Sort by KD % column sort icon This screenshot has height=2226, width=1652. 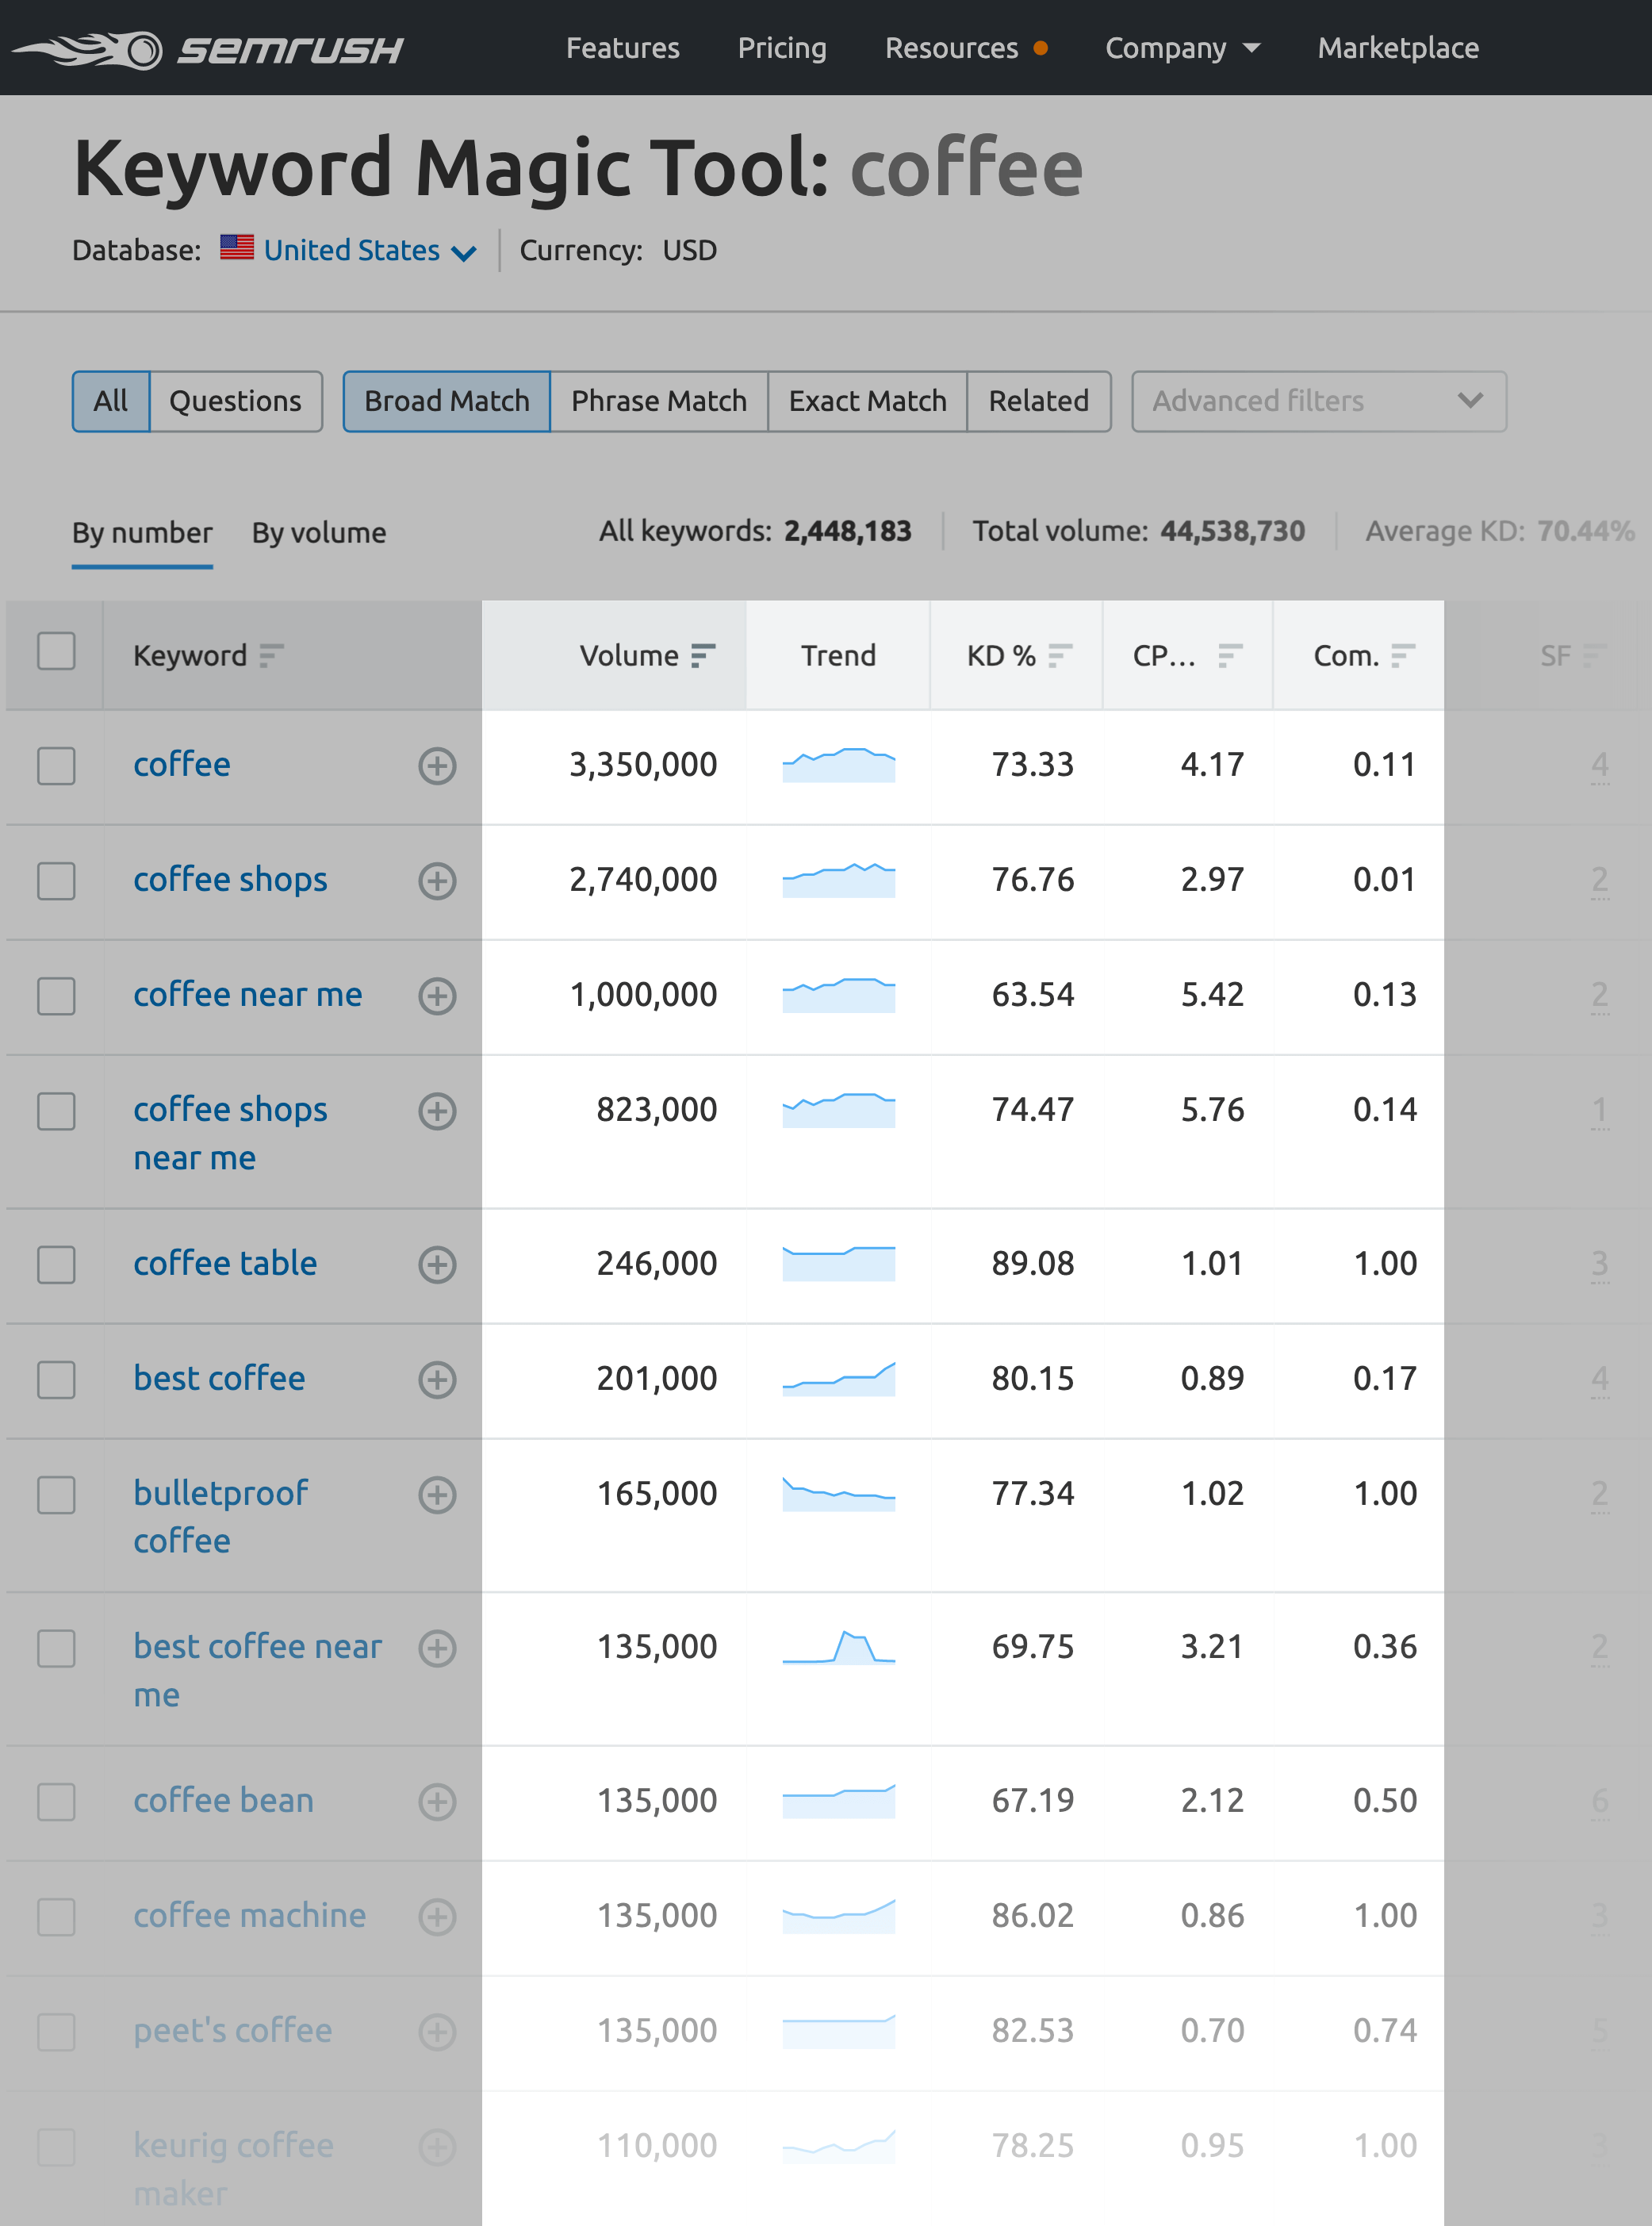coord(1060,656)
